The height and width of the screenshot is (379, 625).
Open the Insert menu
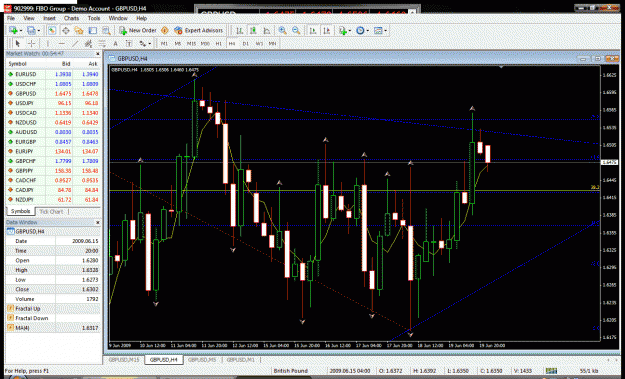[49, 18]
